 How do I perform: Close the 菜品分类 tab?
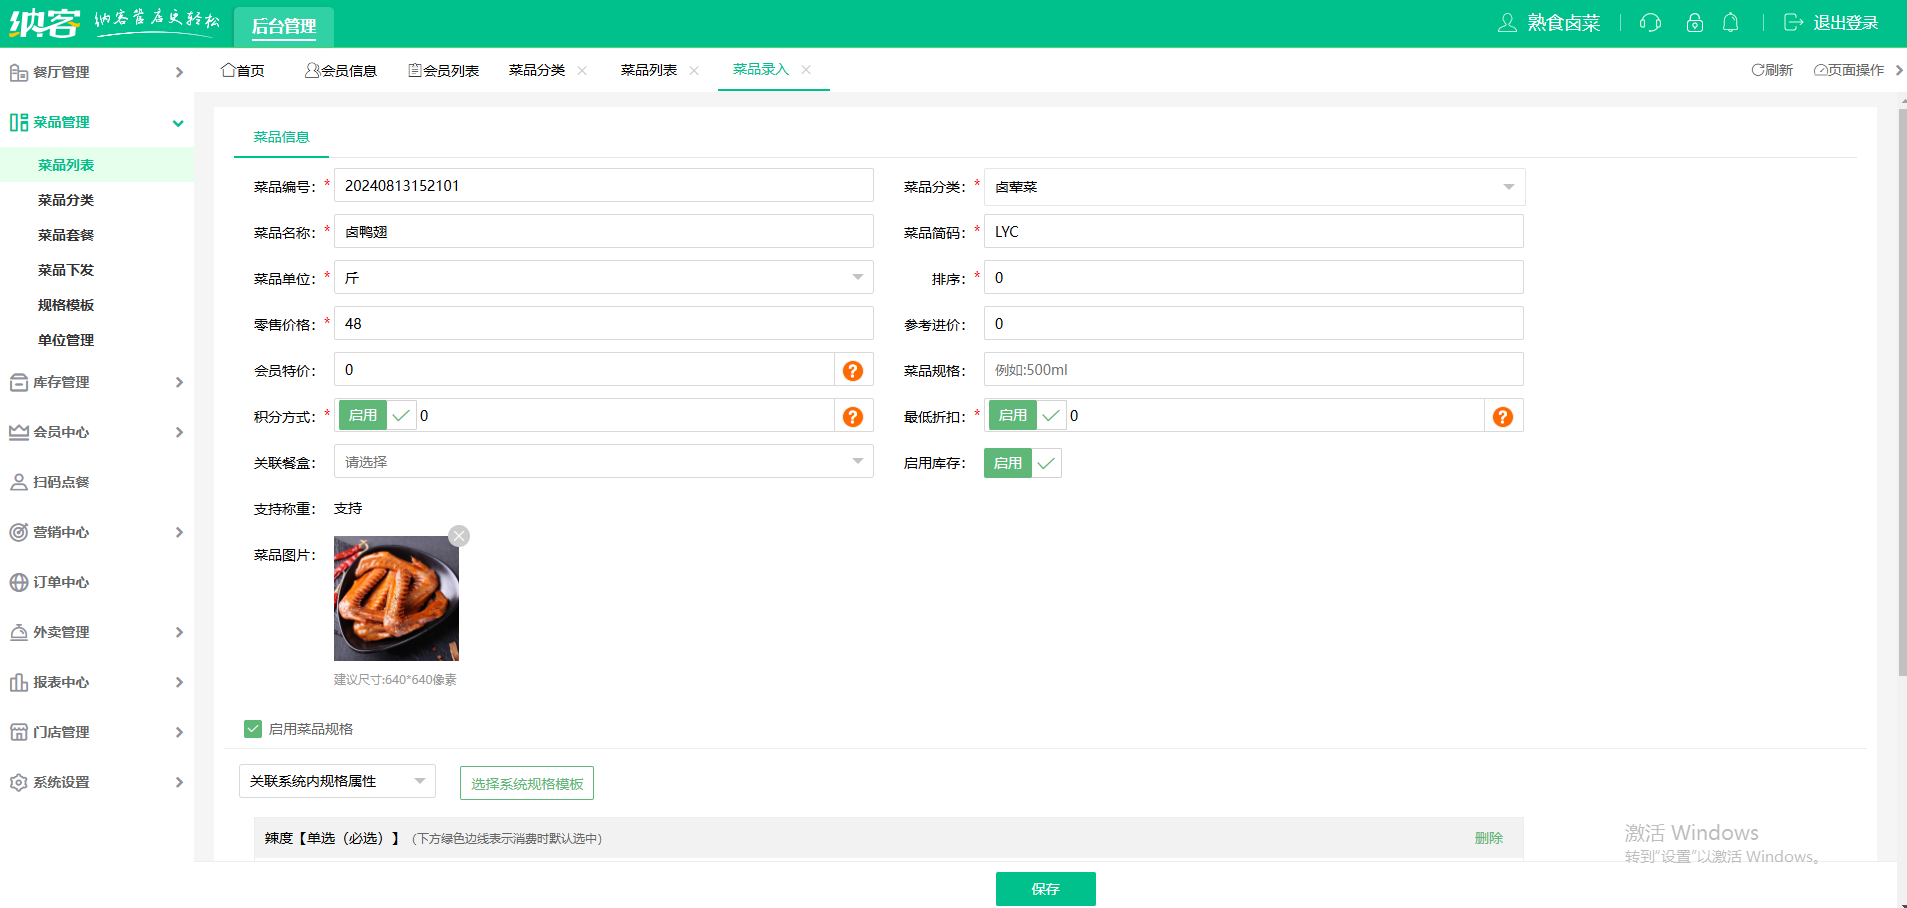click(x=582, y=70)
